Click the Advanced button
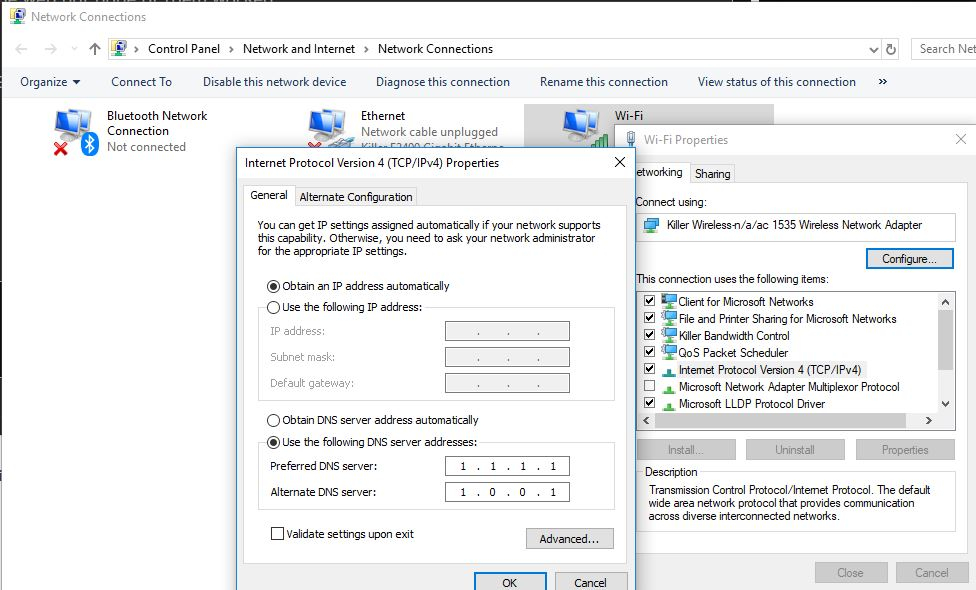Image resolution: width=976 pixels, height=590 pixels. tap(569, 538)
